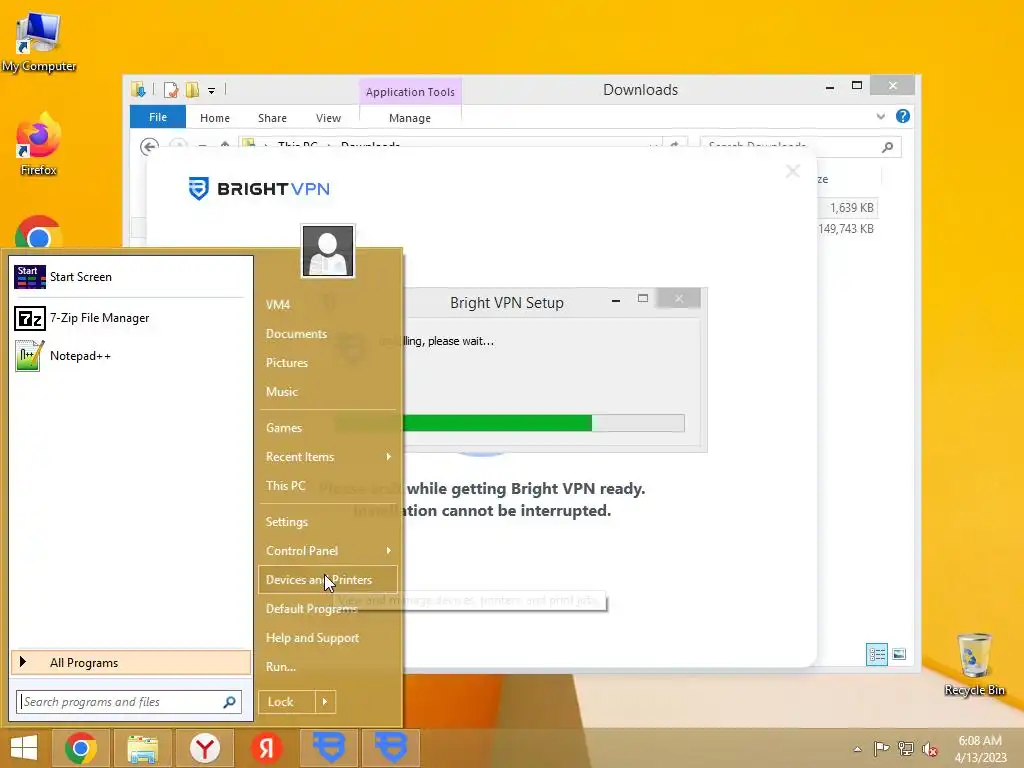Select the 1,639 KB file size cell

coord(852,208)
